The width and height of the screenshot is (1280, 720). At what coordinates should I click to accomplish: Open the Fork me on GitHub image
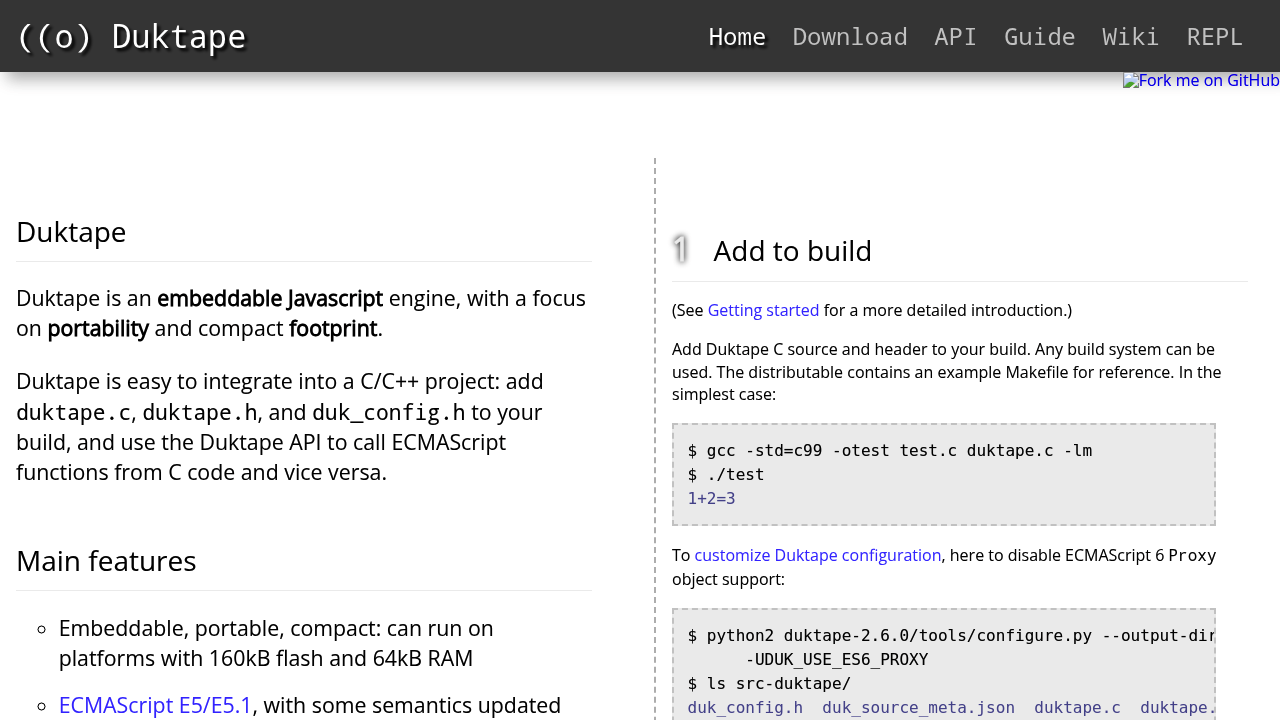coord(1200,81)
